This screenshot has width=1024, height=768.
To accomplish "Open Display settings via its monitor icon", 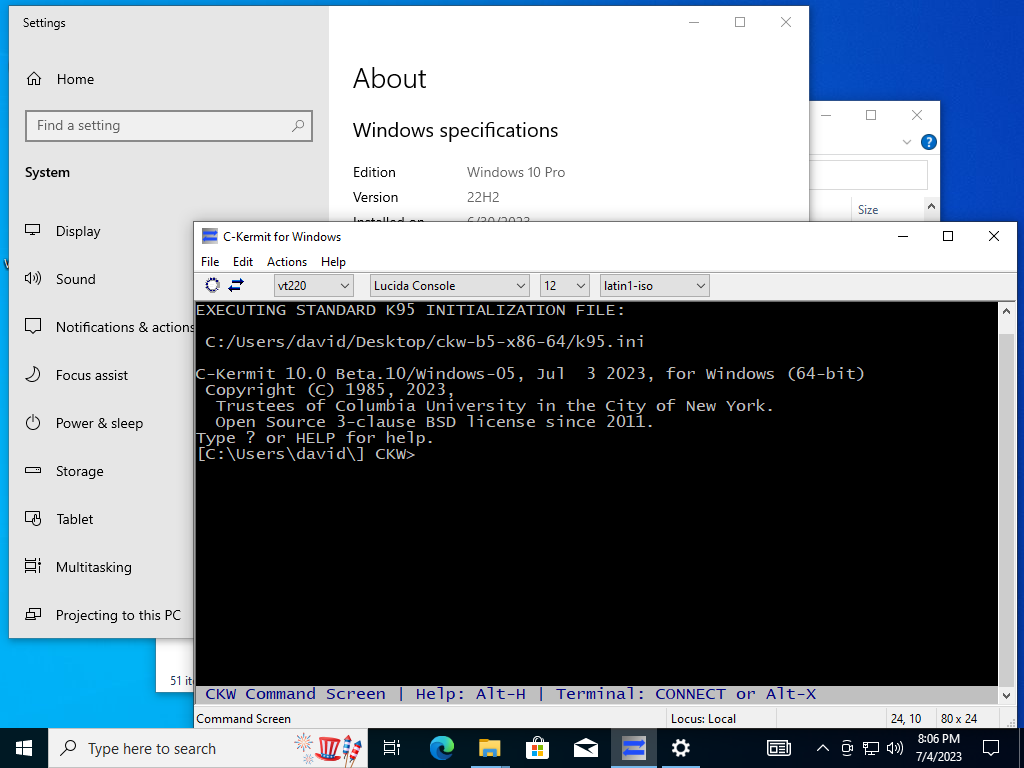I will coord(33,231).
